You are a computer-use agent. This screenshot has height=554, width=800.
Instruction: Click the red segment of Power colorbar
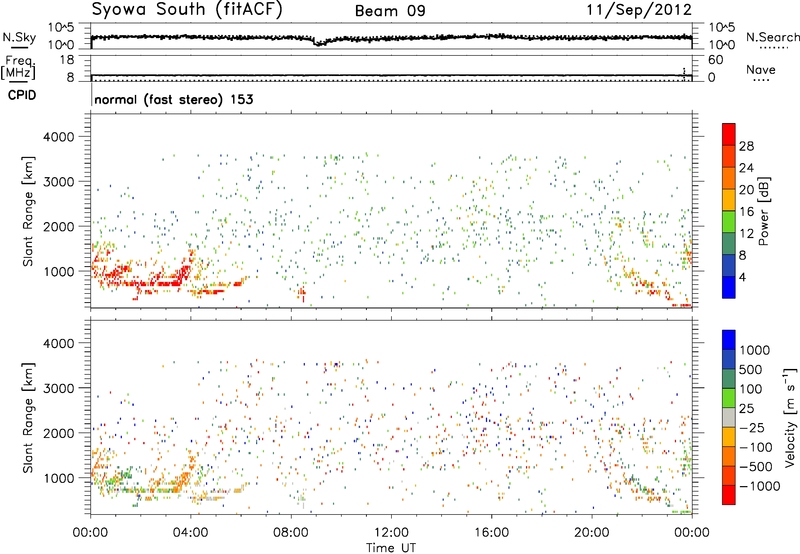(729, 134)
